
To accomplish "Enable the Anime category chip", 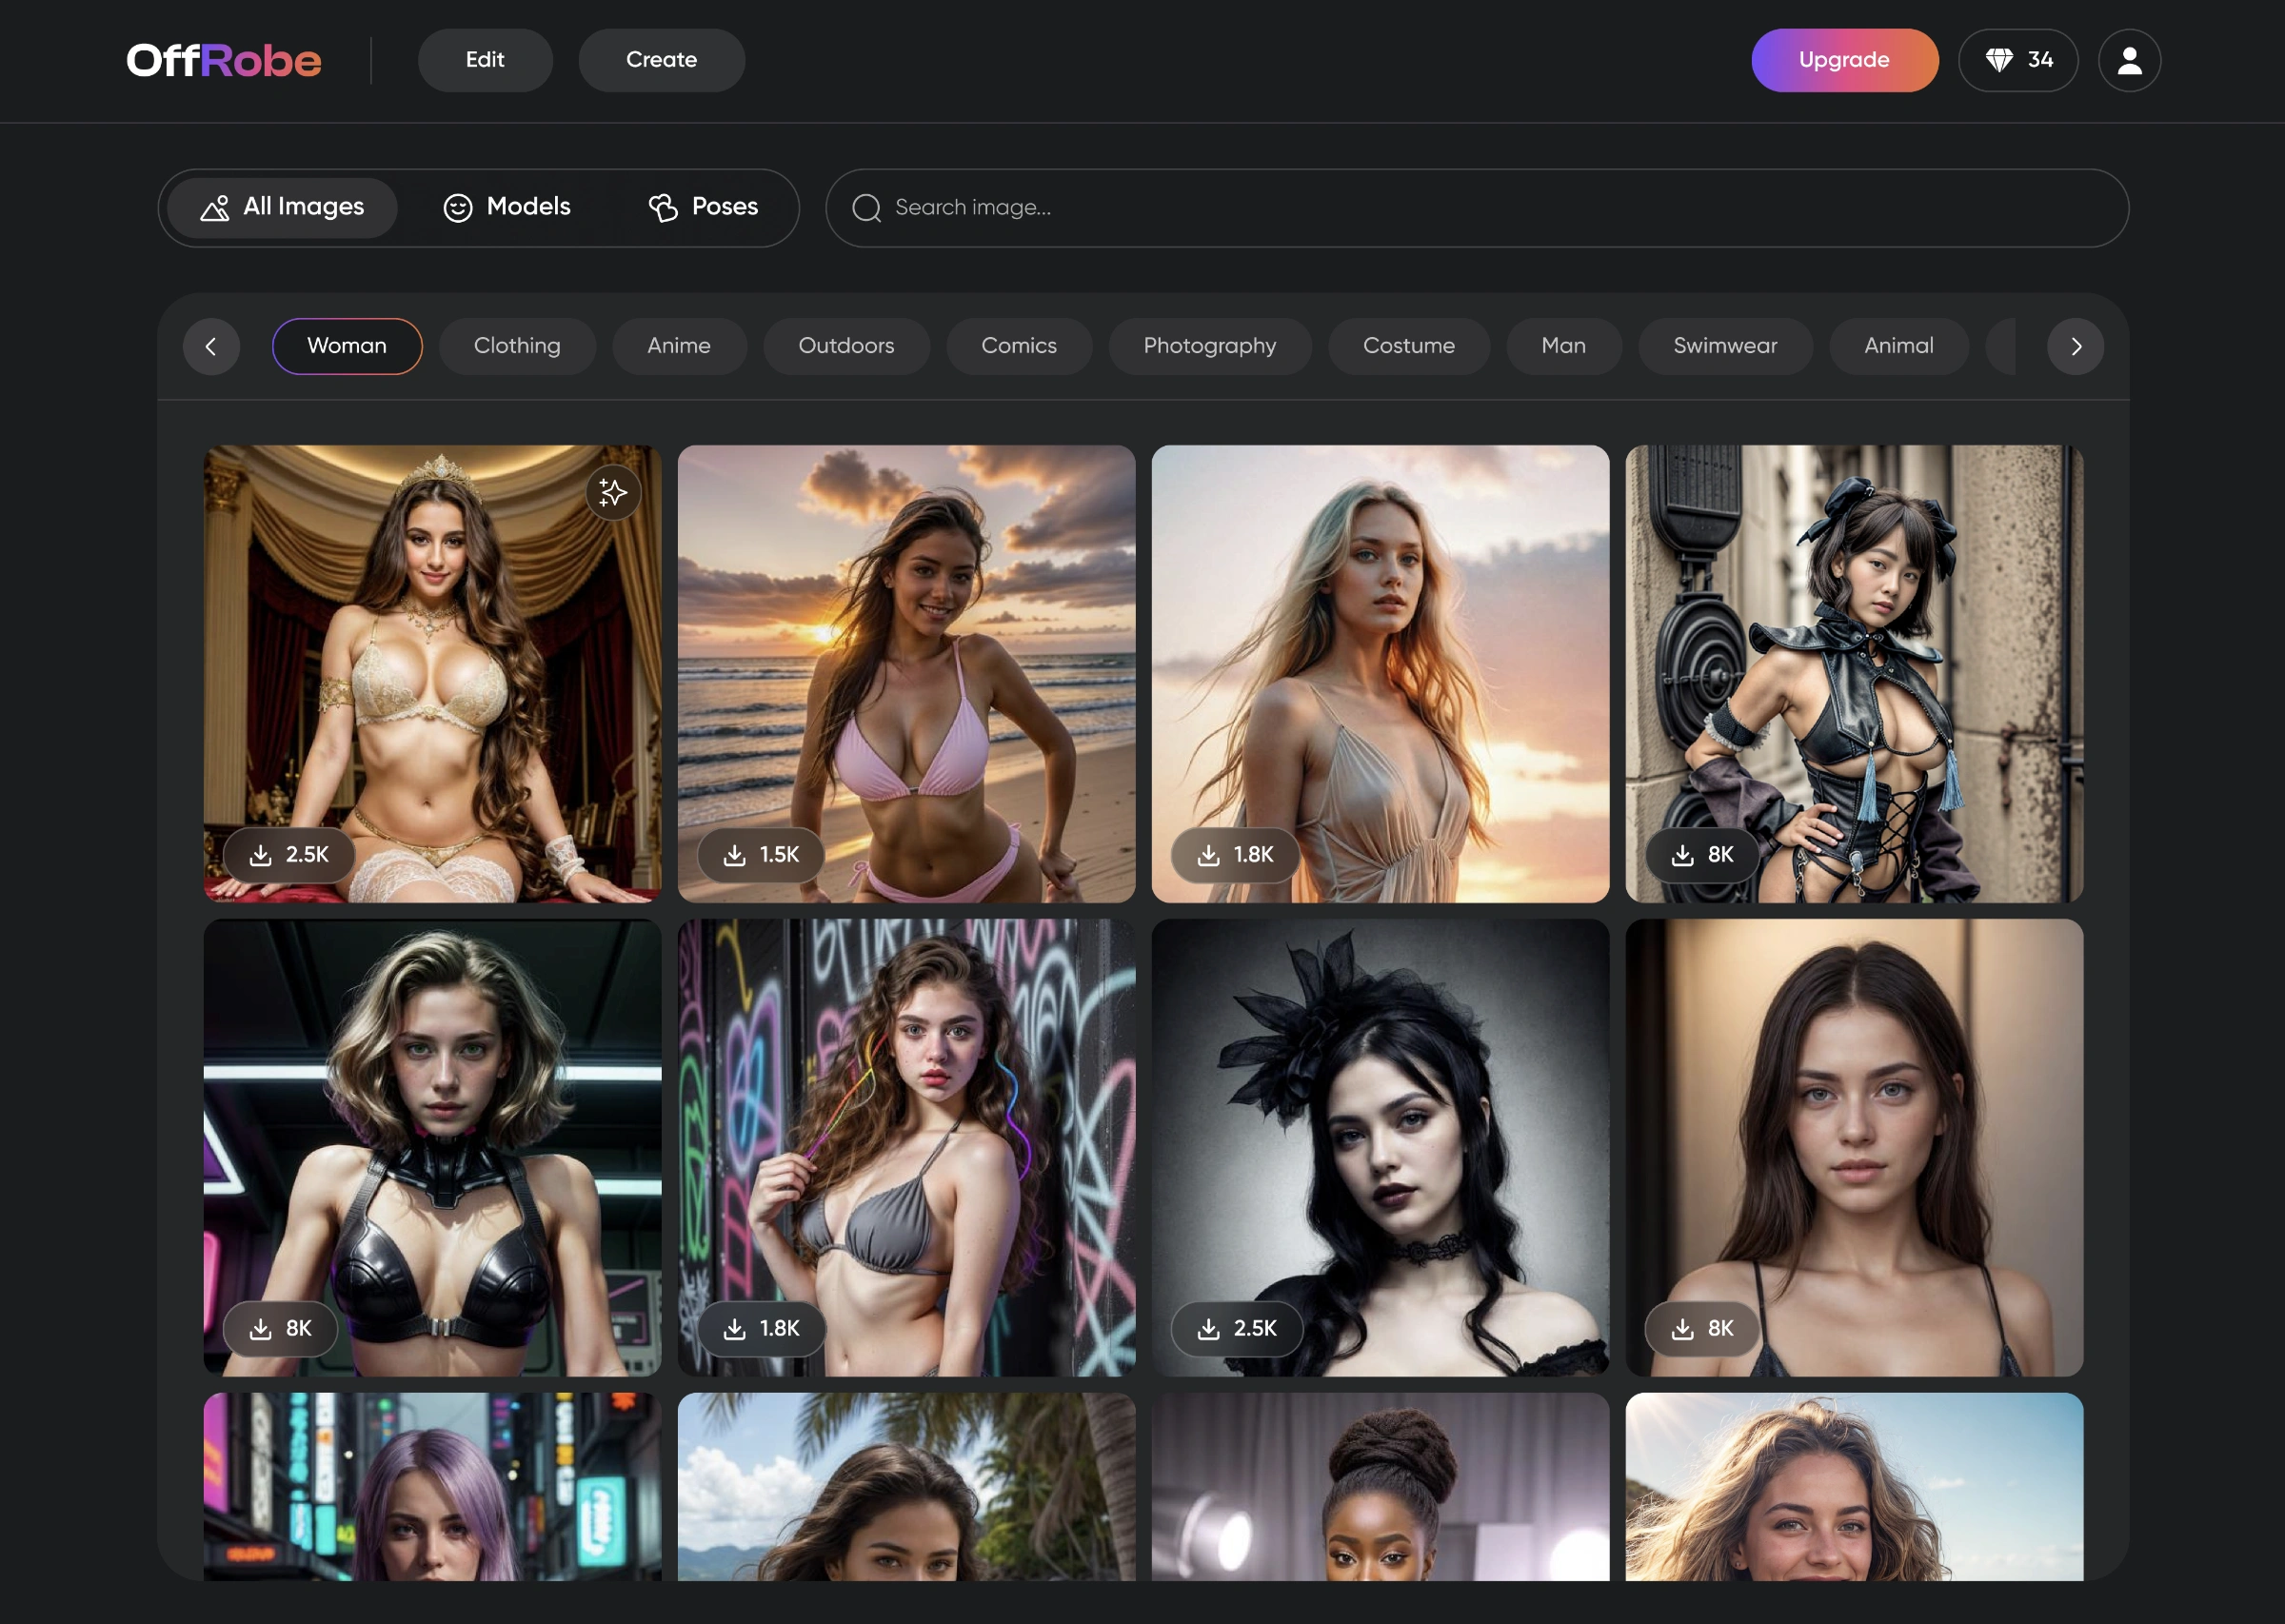I will (x=678, y=346).
